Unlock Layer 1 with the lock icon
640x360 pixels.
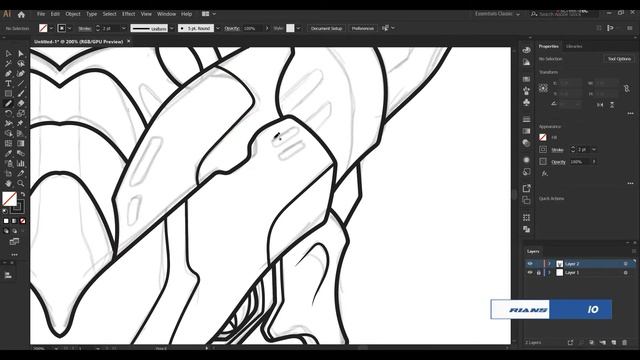click(x=538, y=272)
